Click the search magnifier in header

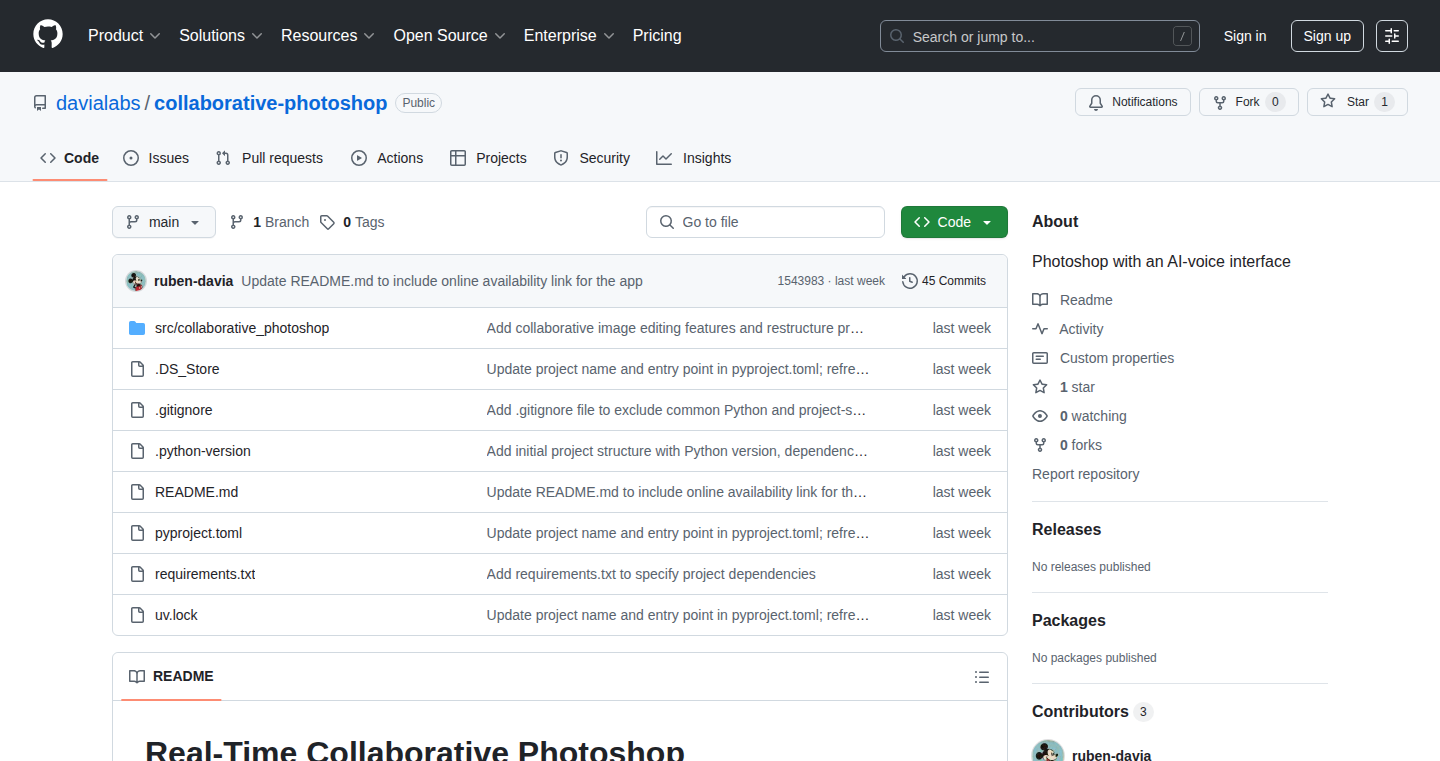tap(897, 37)
